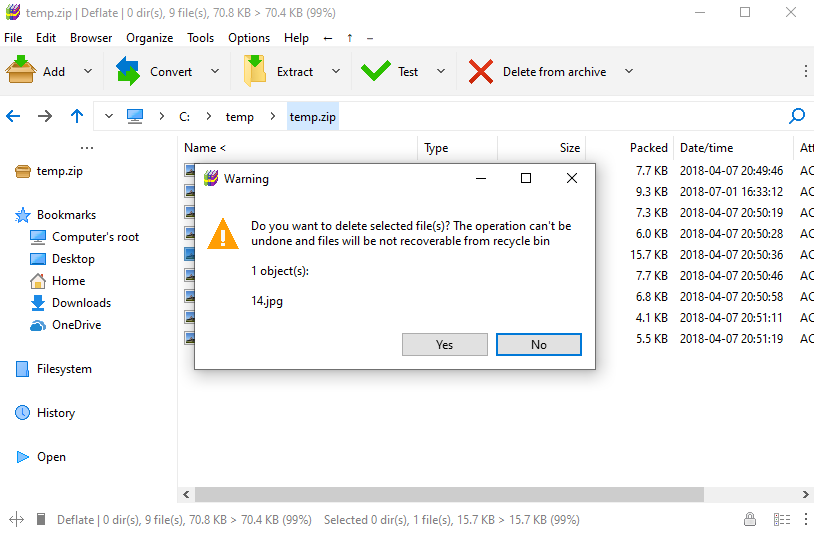The width and height of the screenshot is (814, 533).
Task: Sort by Date/time column header
Action: (x=733, y=148)
